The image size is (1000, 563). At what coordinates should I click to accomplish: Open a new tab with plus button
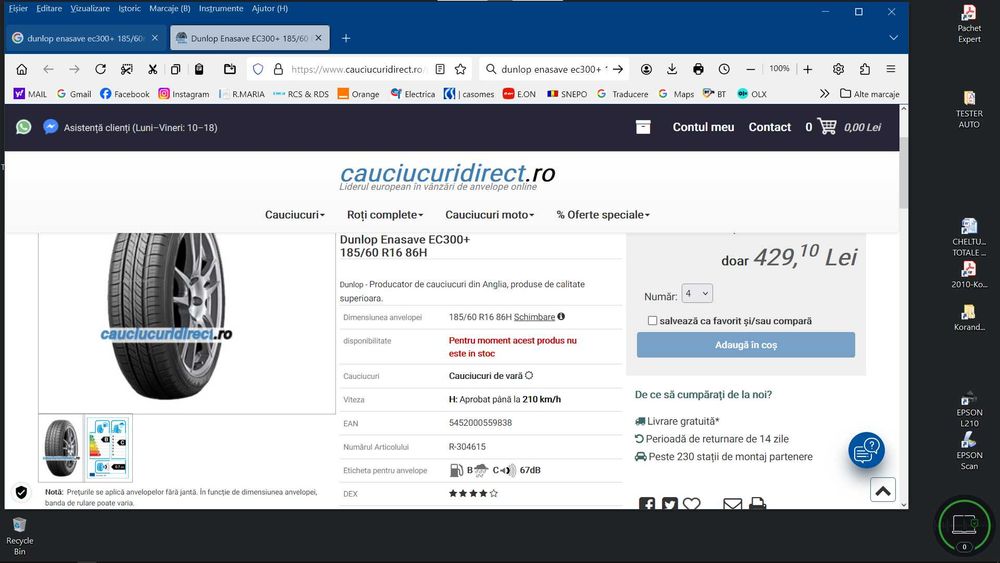346,38
